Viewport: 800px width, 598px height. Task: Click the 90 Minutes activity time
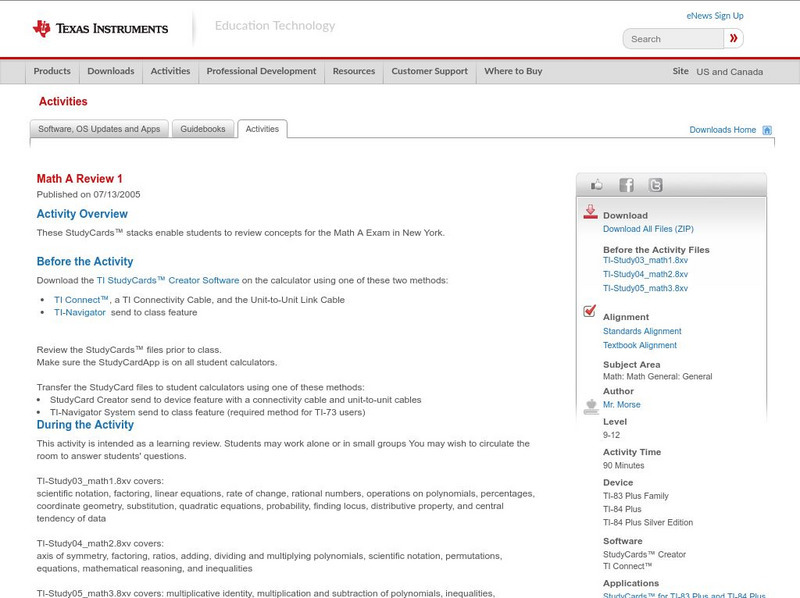tap(623, 465)
